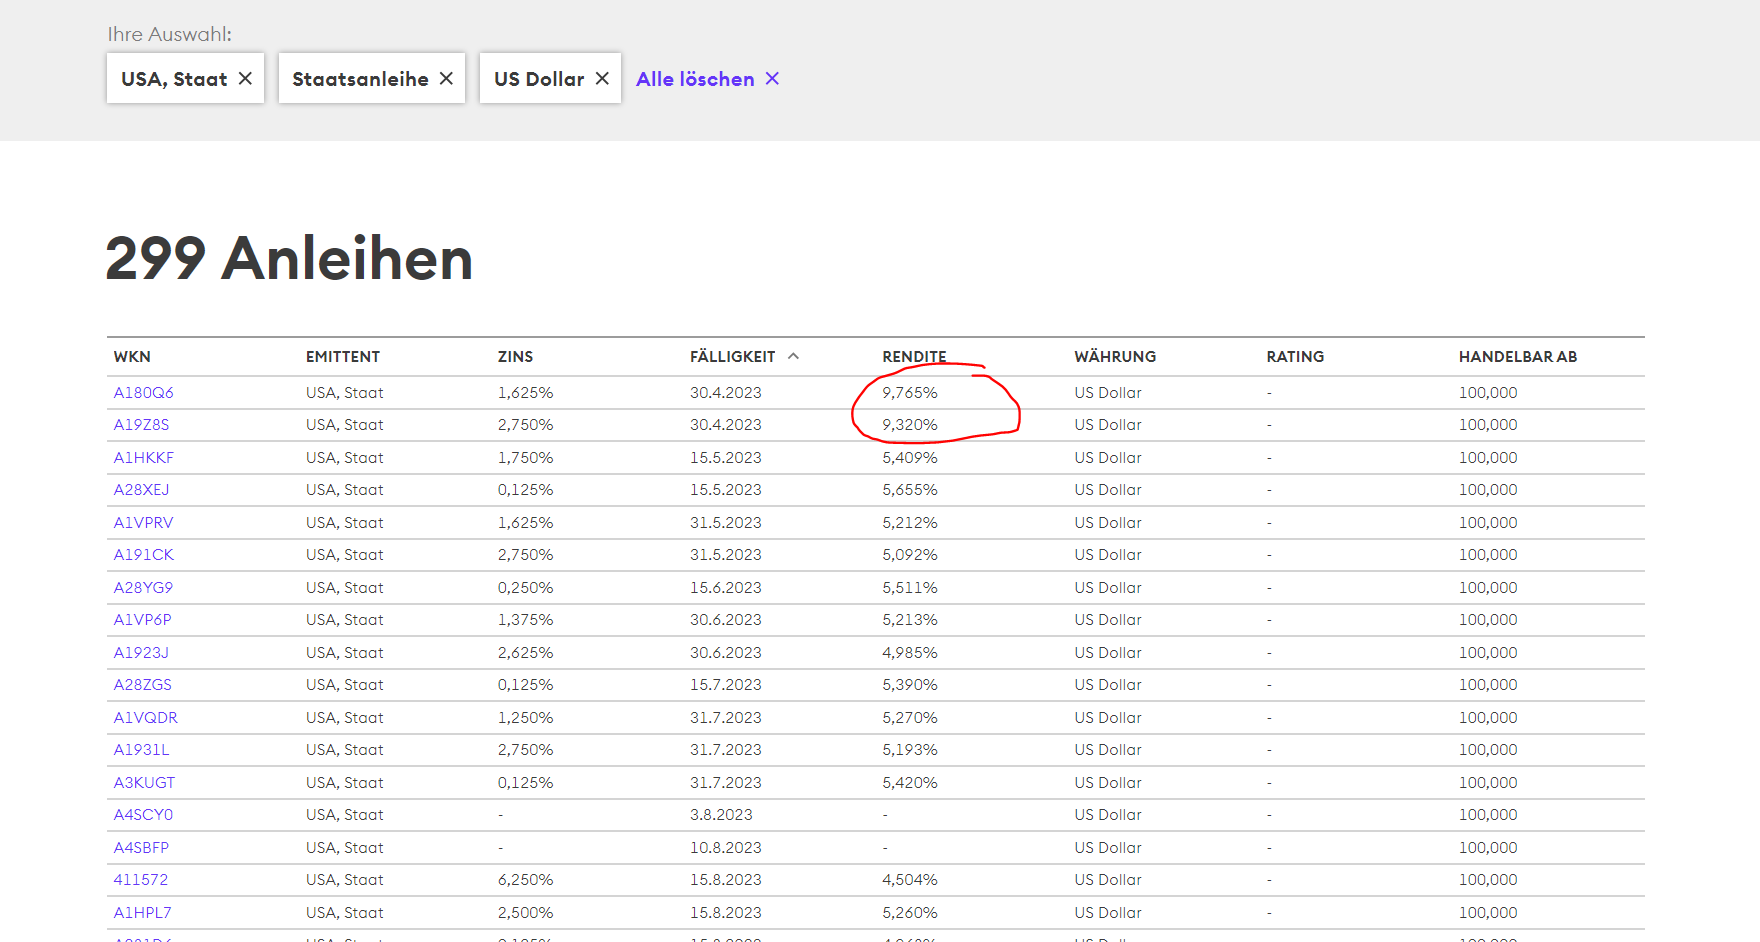Sort by the Emittent column header
Image resolution: width=1760 pixels, height=942 pixels.
tap(342, 357)
